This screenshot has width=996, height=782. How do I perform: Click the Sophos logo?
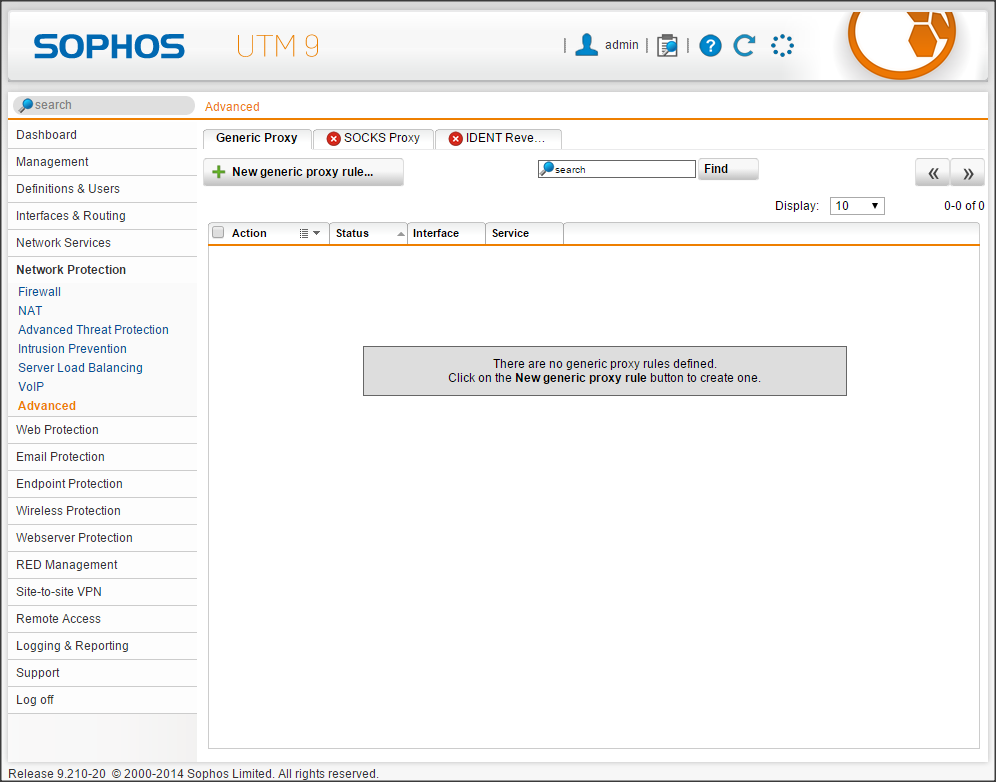point(109,47)
